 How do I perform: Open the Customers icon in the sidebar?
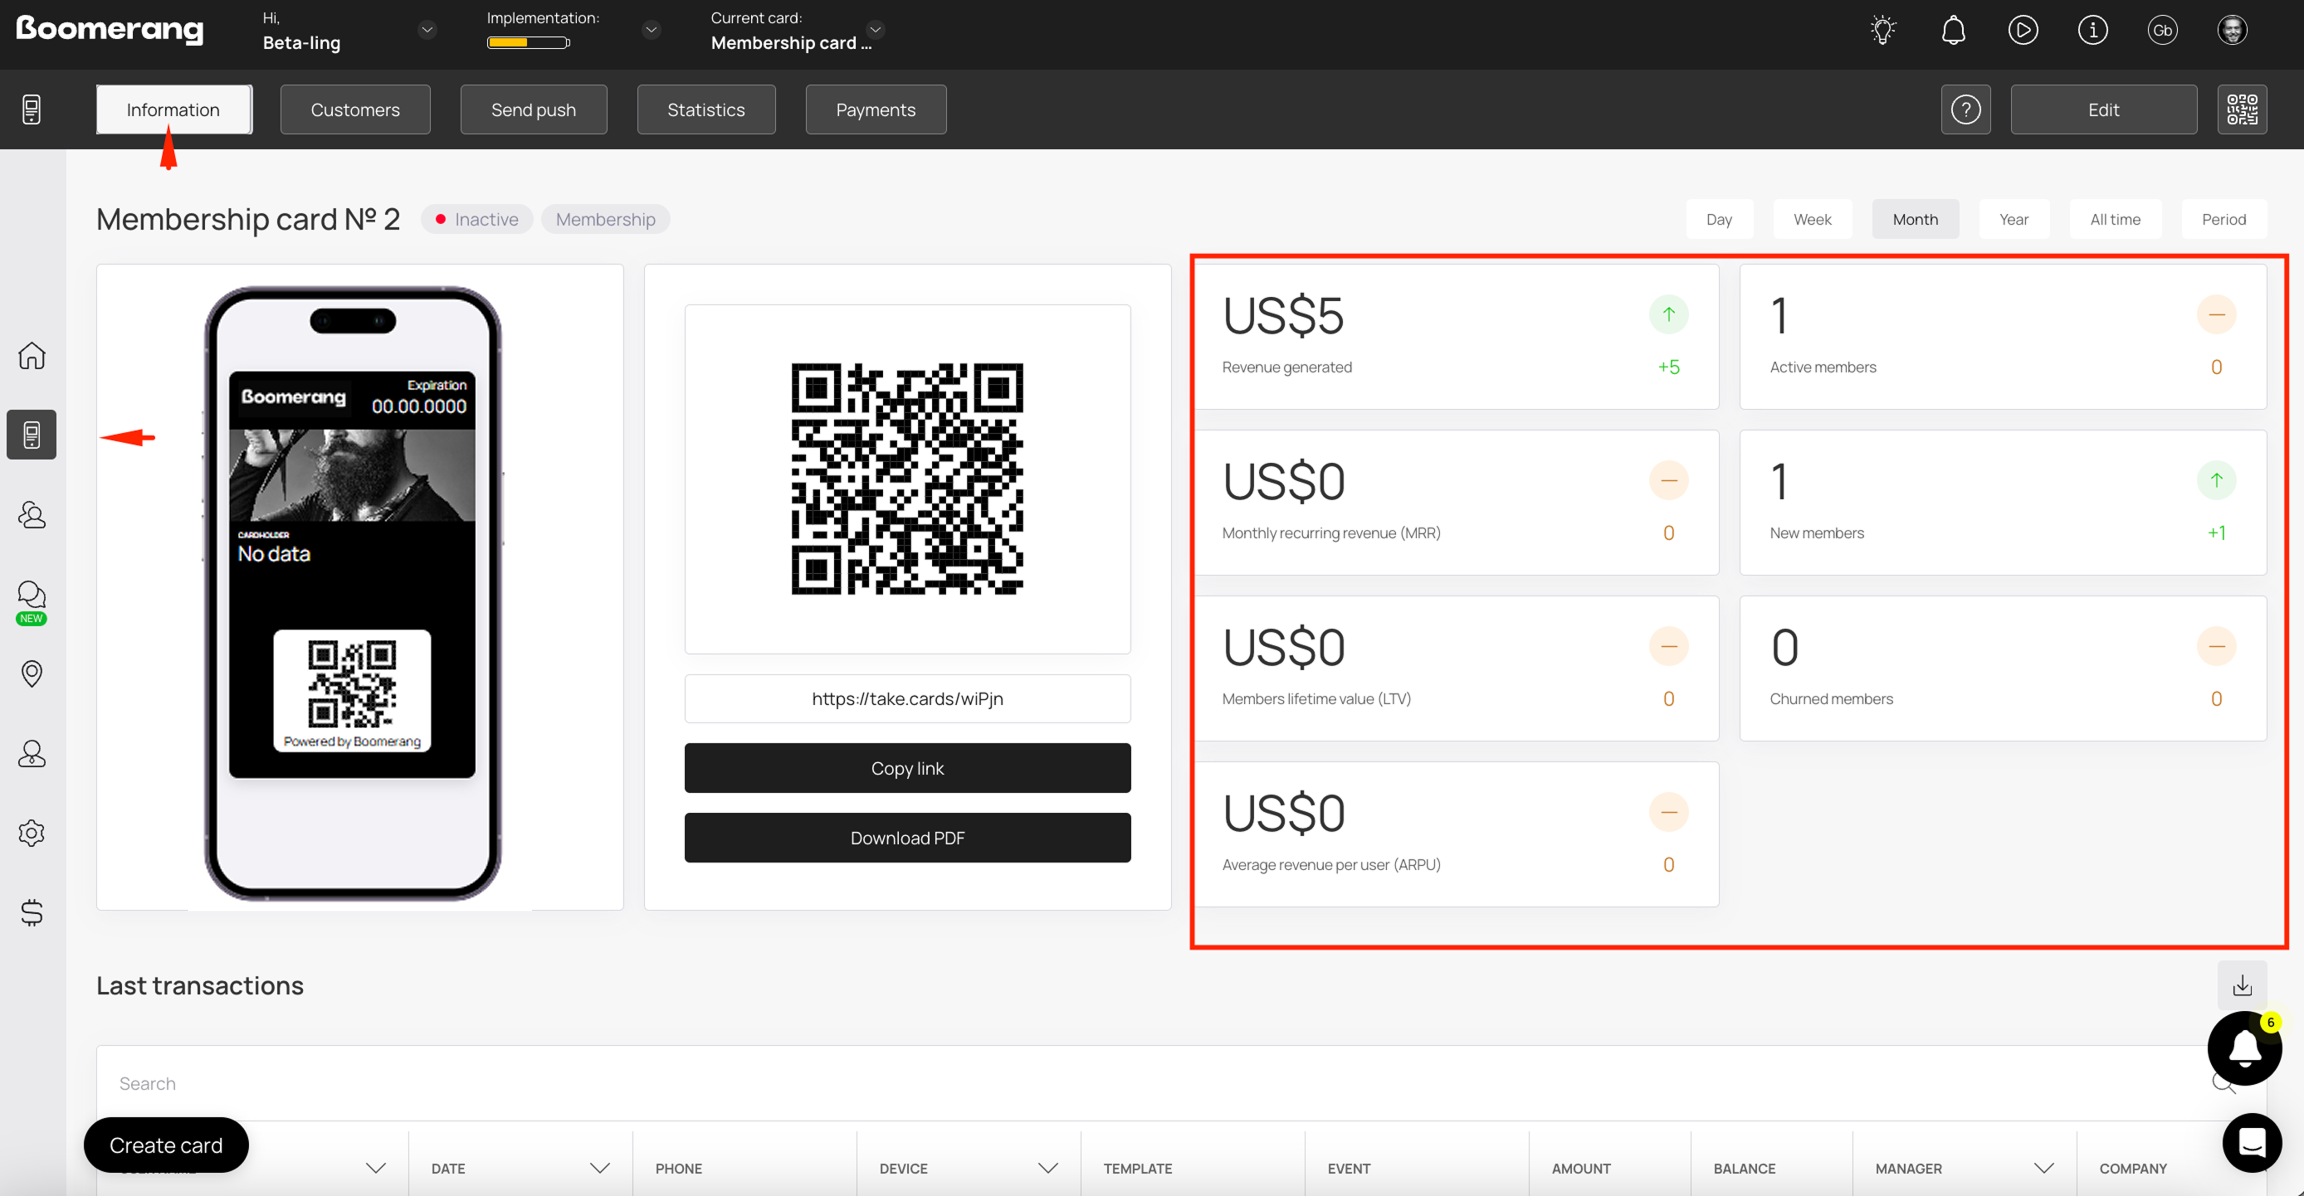(x=32, y=515)
